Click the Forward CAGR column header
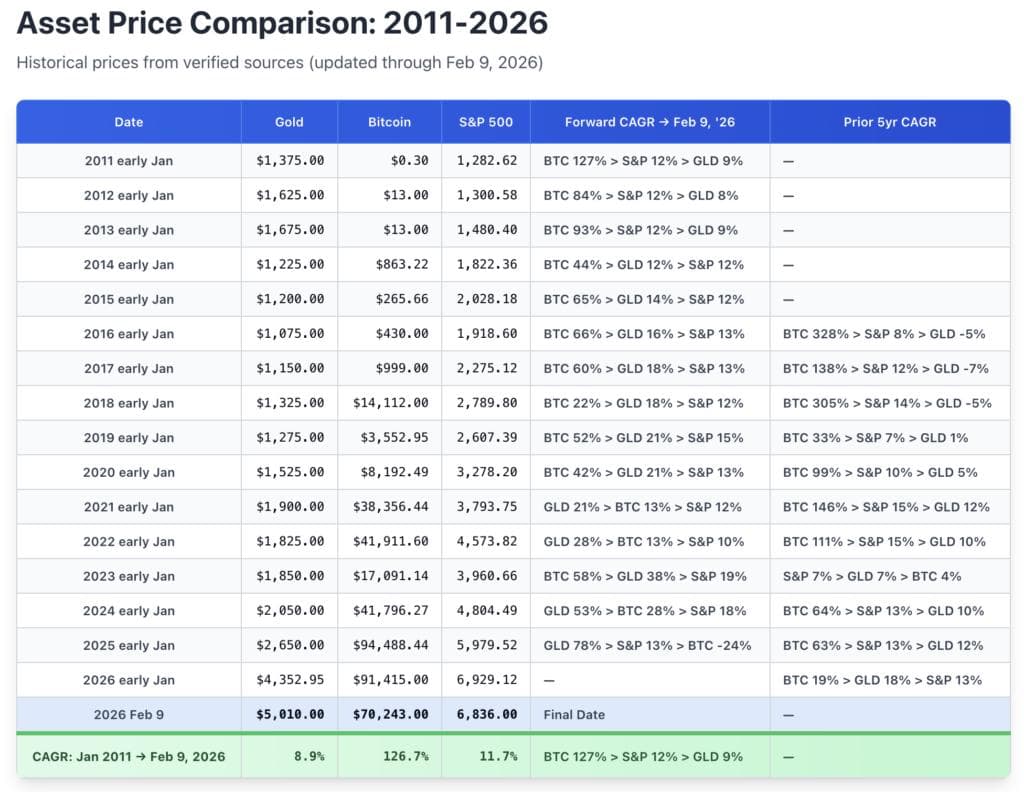The height and width of the screenshot is (792, 1024). pos(649,122)
